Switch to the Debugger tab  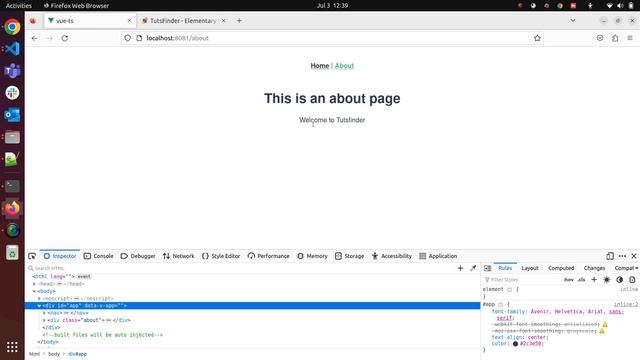click(138, 256)
